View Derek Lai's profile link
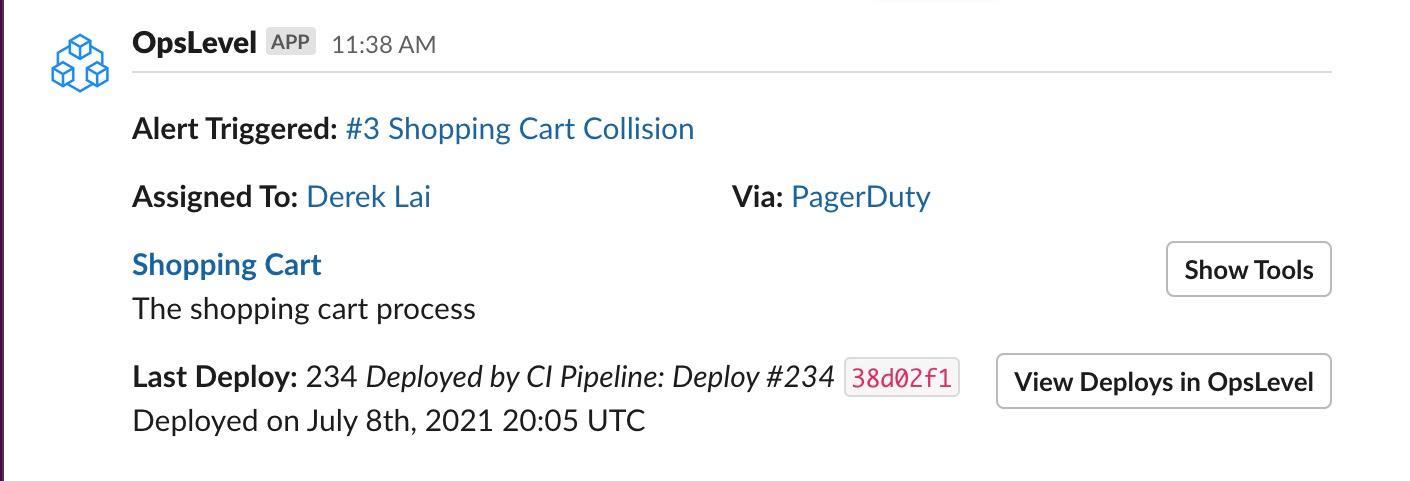 pos(369,197)
